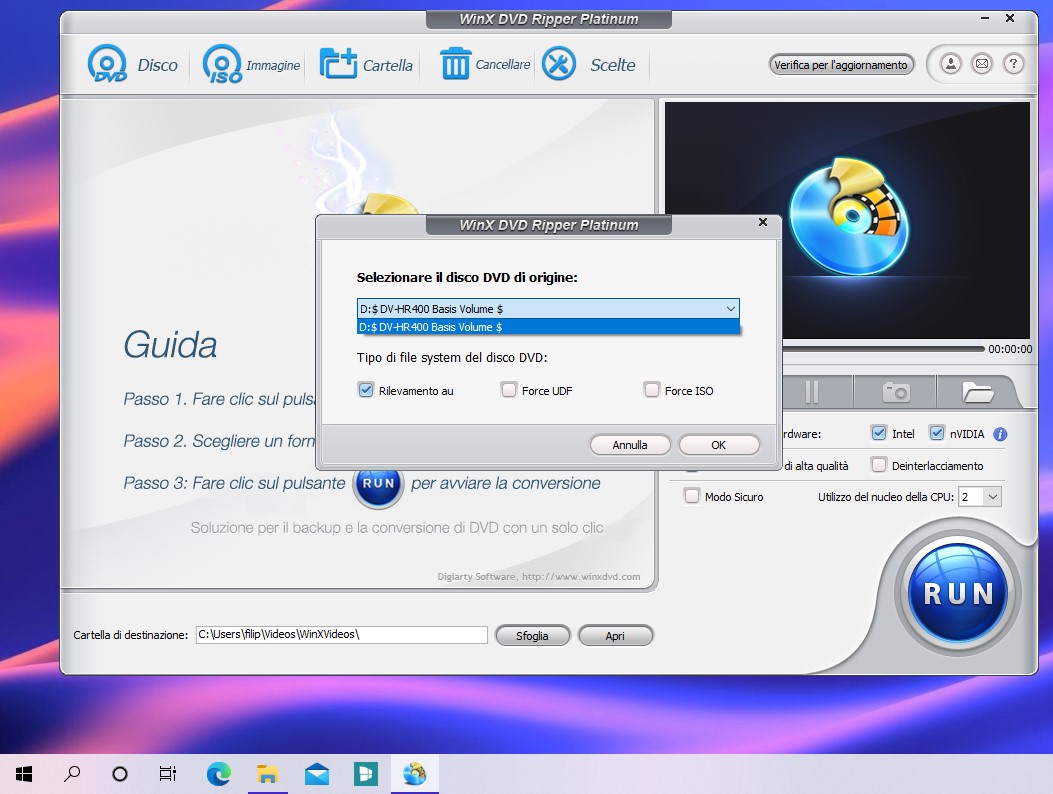Open the Scelte options icon

[x=559, y=64]
